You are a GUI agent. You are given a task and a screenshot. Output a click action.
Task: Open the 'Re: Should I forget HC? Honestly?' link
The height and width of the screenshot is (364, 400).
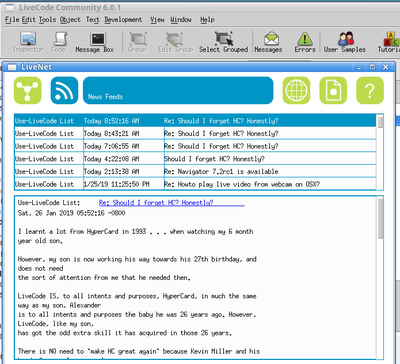point(172,203)
